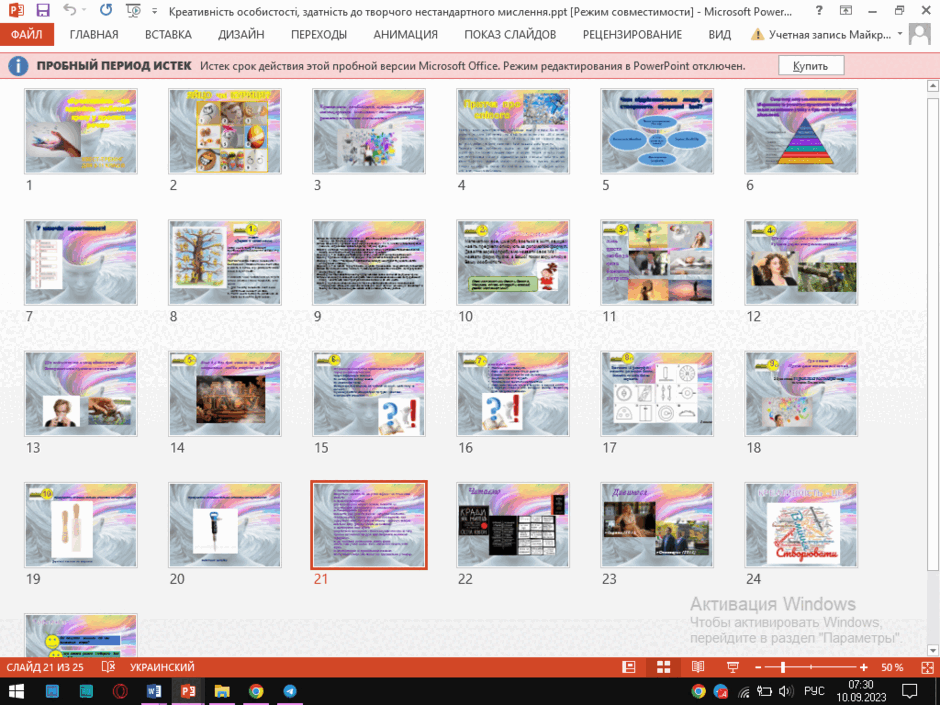The height and width of the screenshot is (705, 940).
Task: Click the Undo arrow icon
Action: click(70, 11)
